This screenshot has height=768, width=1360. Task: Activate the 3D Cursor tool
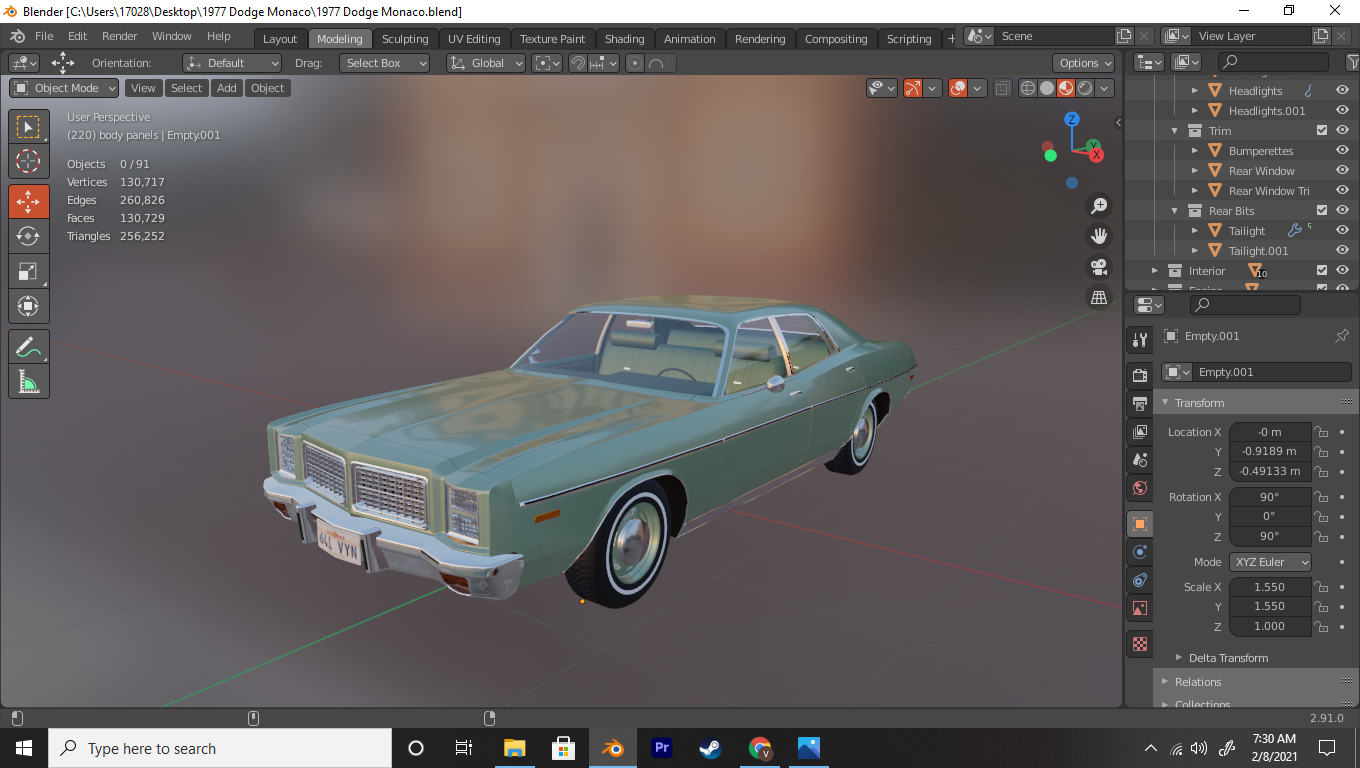[29, 162]
